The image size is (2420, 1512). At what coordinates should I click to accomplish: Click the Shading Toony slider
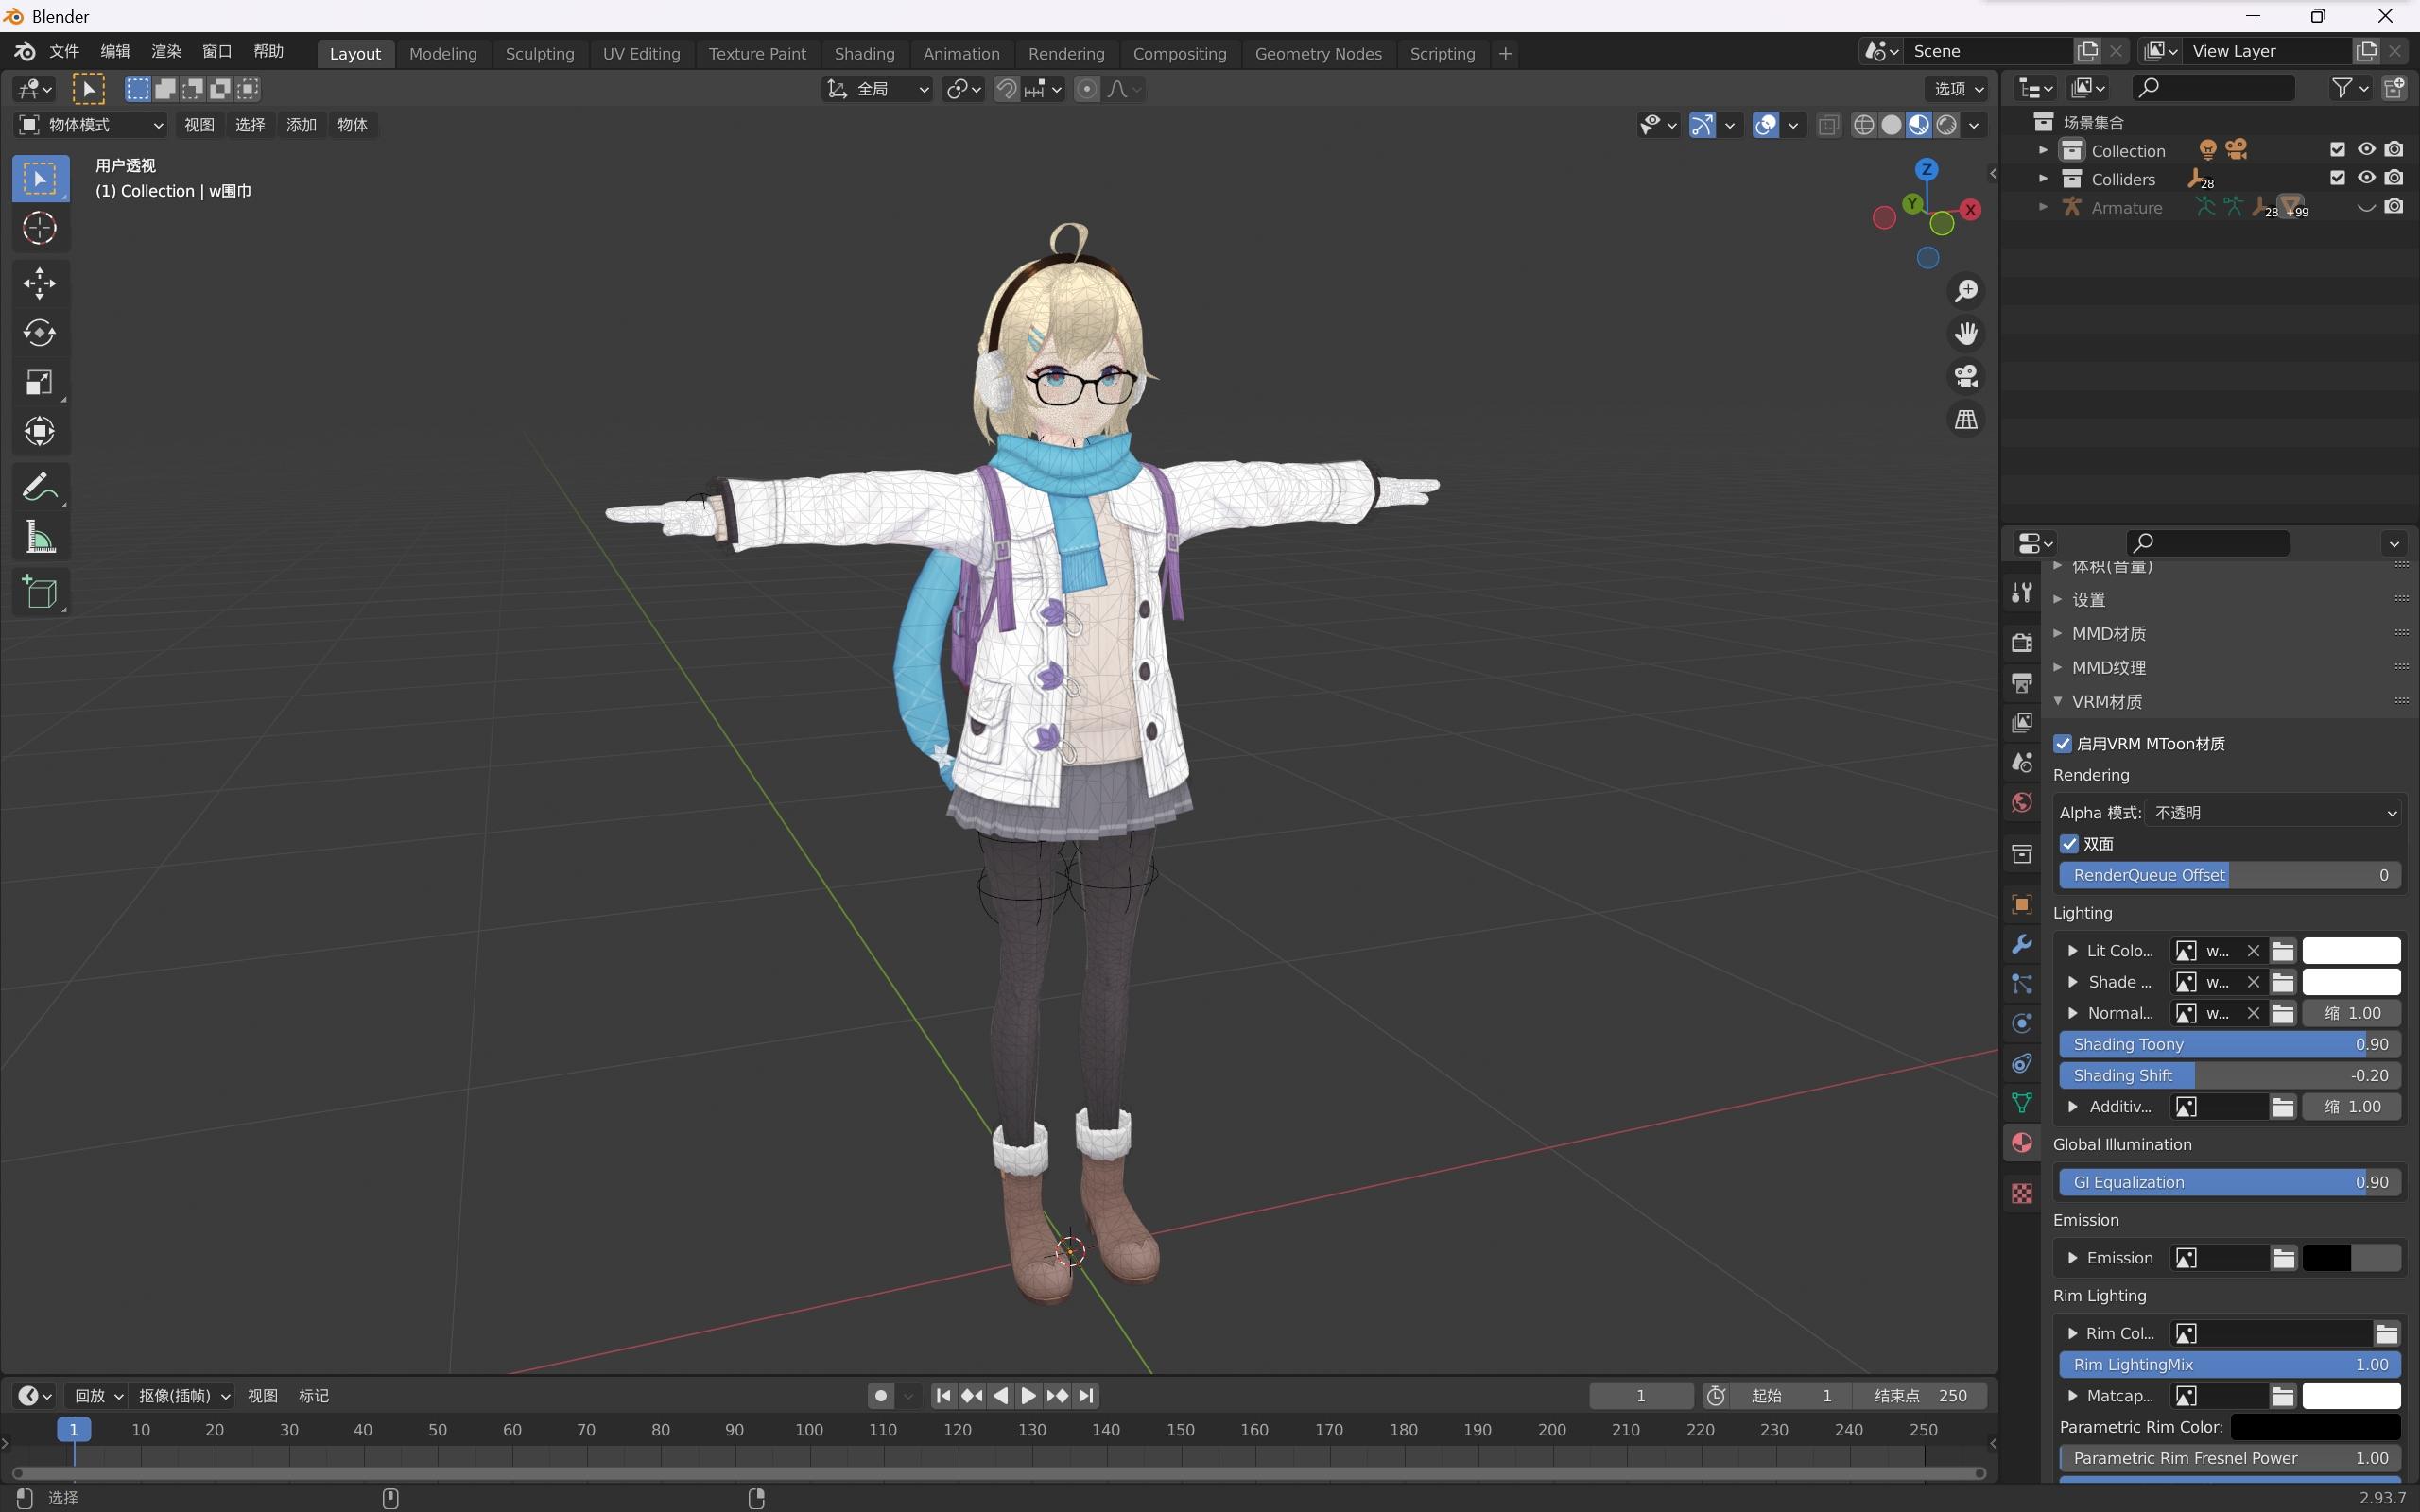pos(2229,1044)
